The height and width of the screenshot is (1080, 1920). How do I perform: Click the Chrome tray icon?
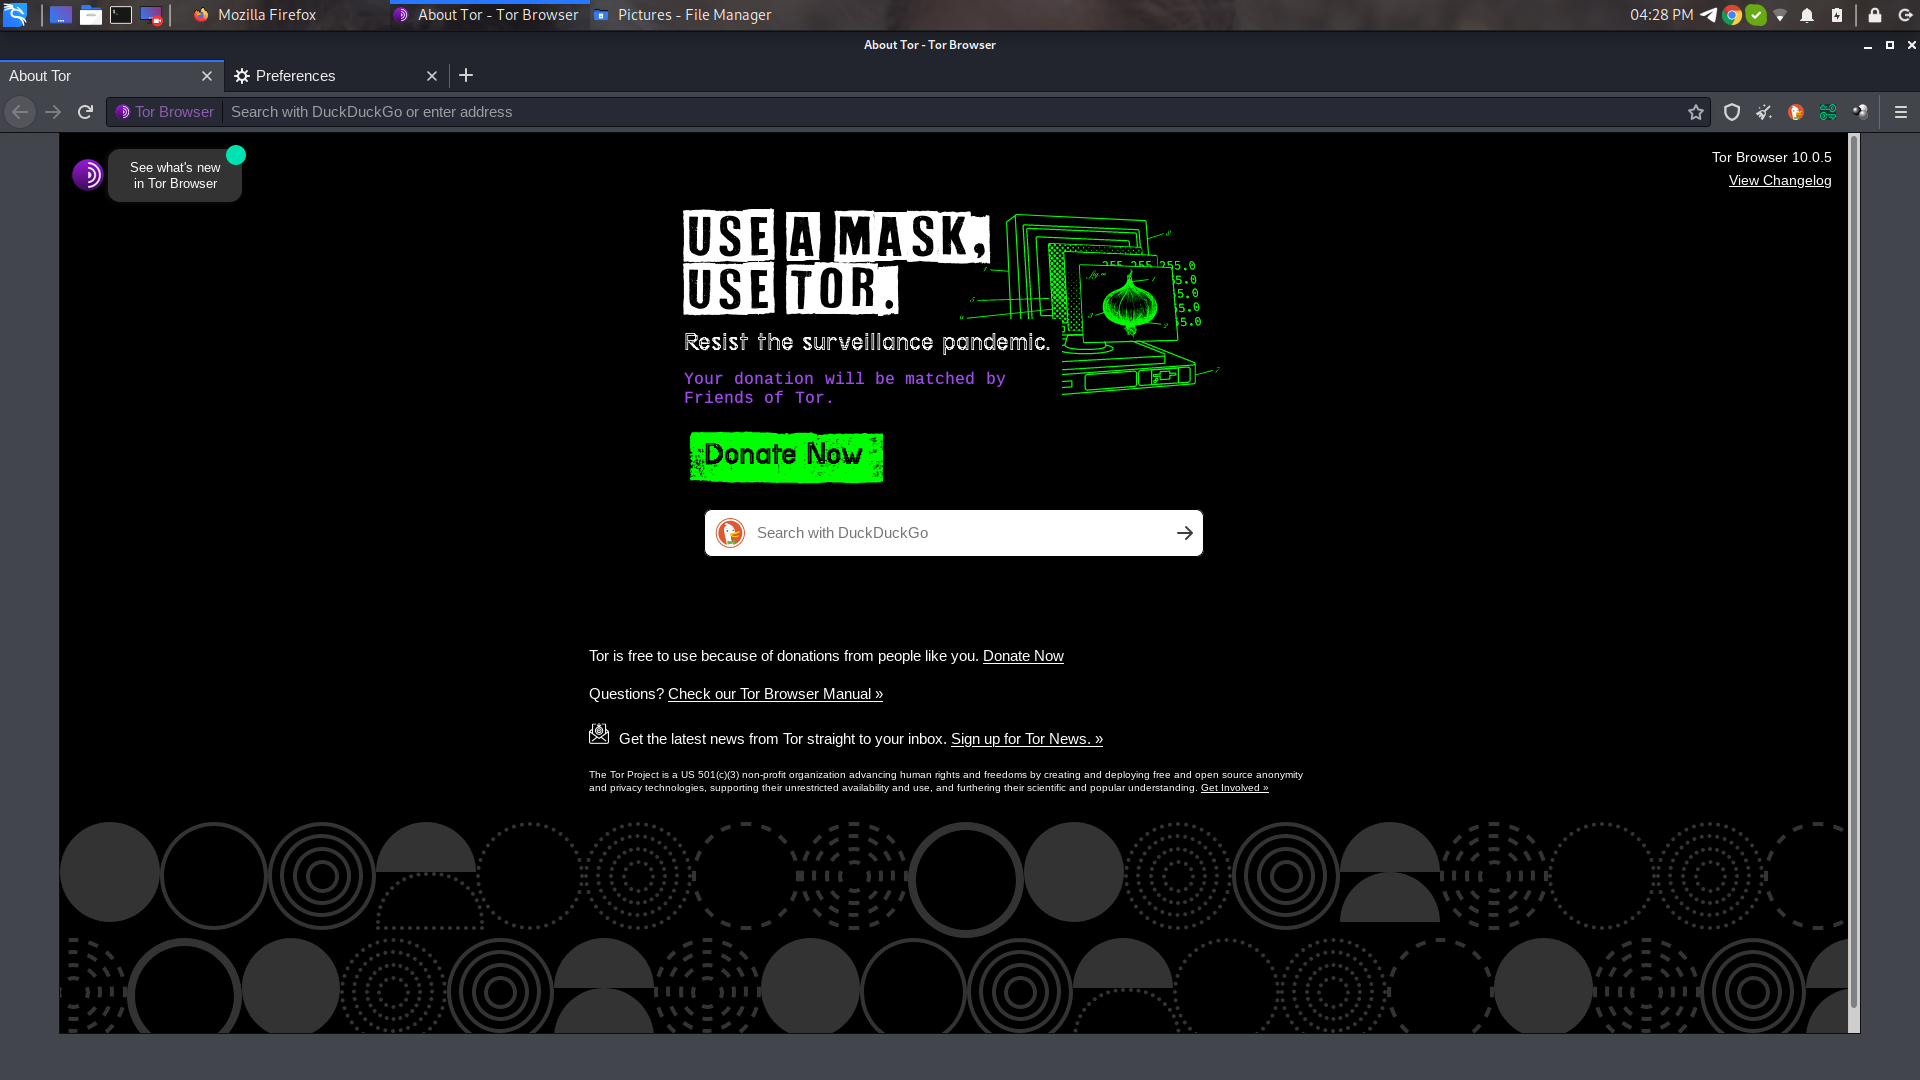coord(1733,15)
